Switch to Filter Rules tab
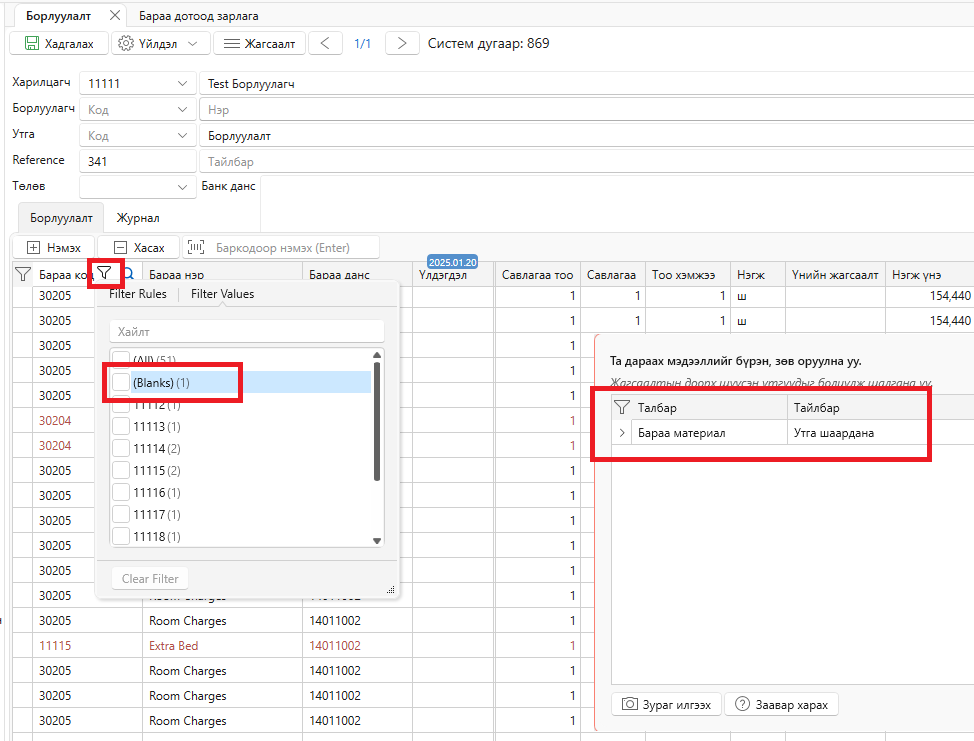 [138, 294]
